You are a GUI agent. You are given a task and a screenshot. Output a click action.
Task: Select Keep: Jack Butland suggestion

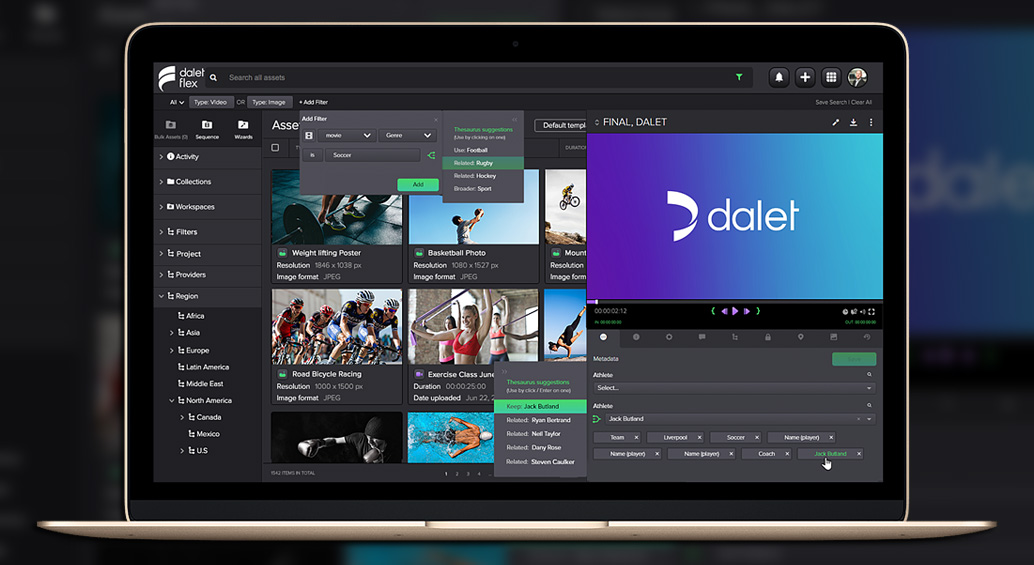point(540,407)
